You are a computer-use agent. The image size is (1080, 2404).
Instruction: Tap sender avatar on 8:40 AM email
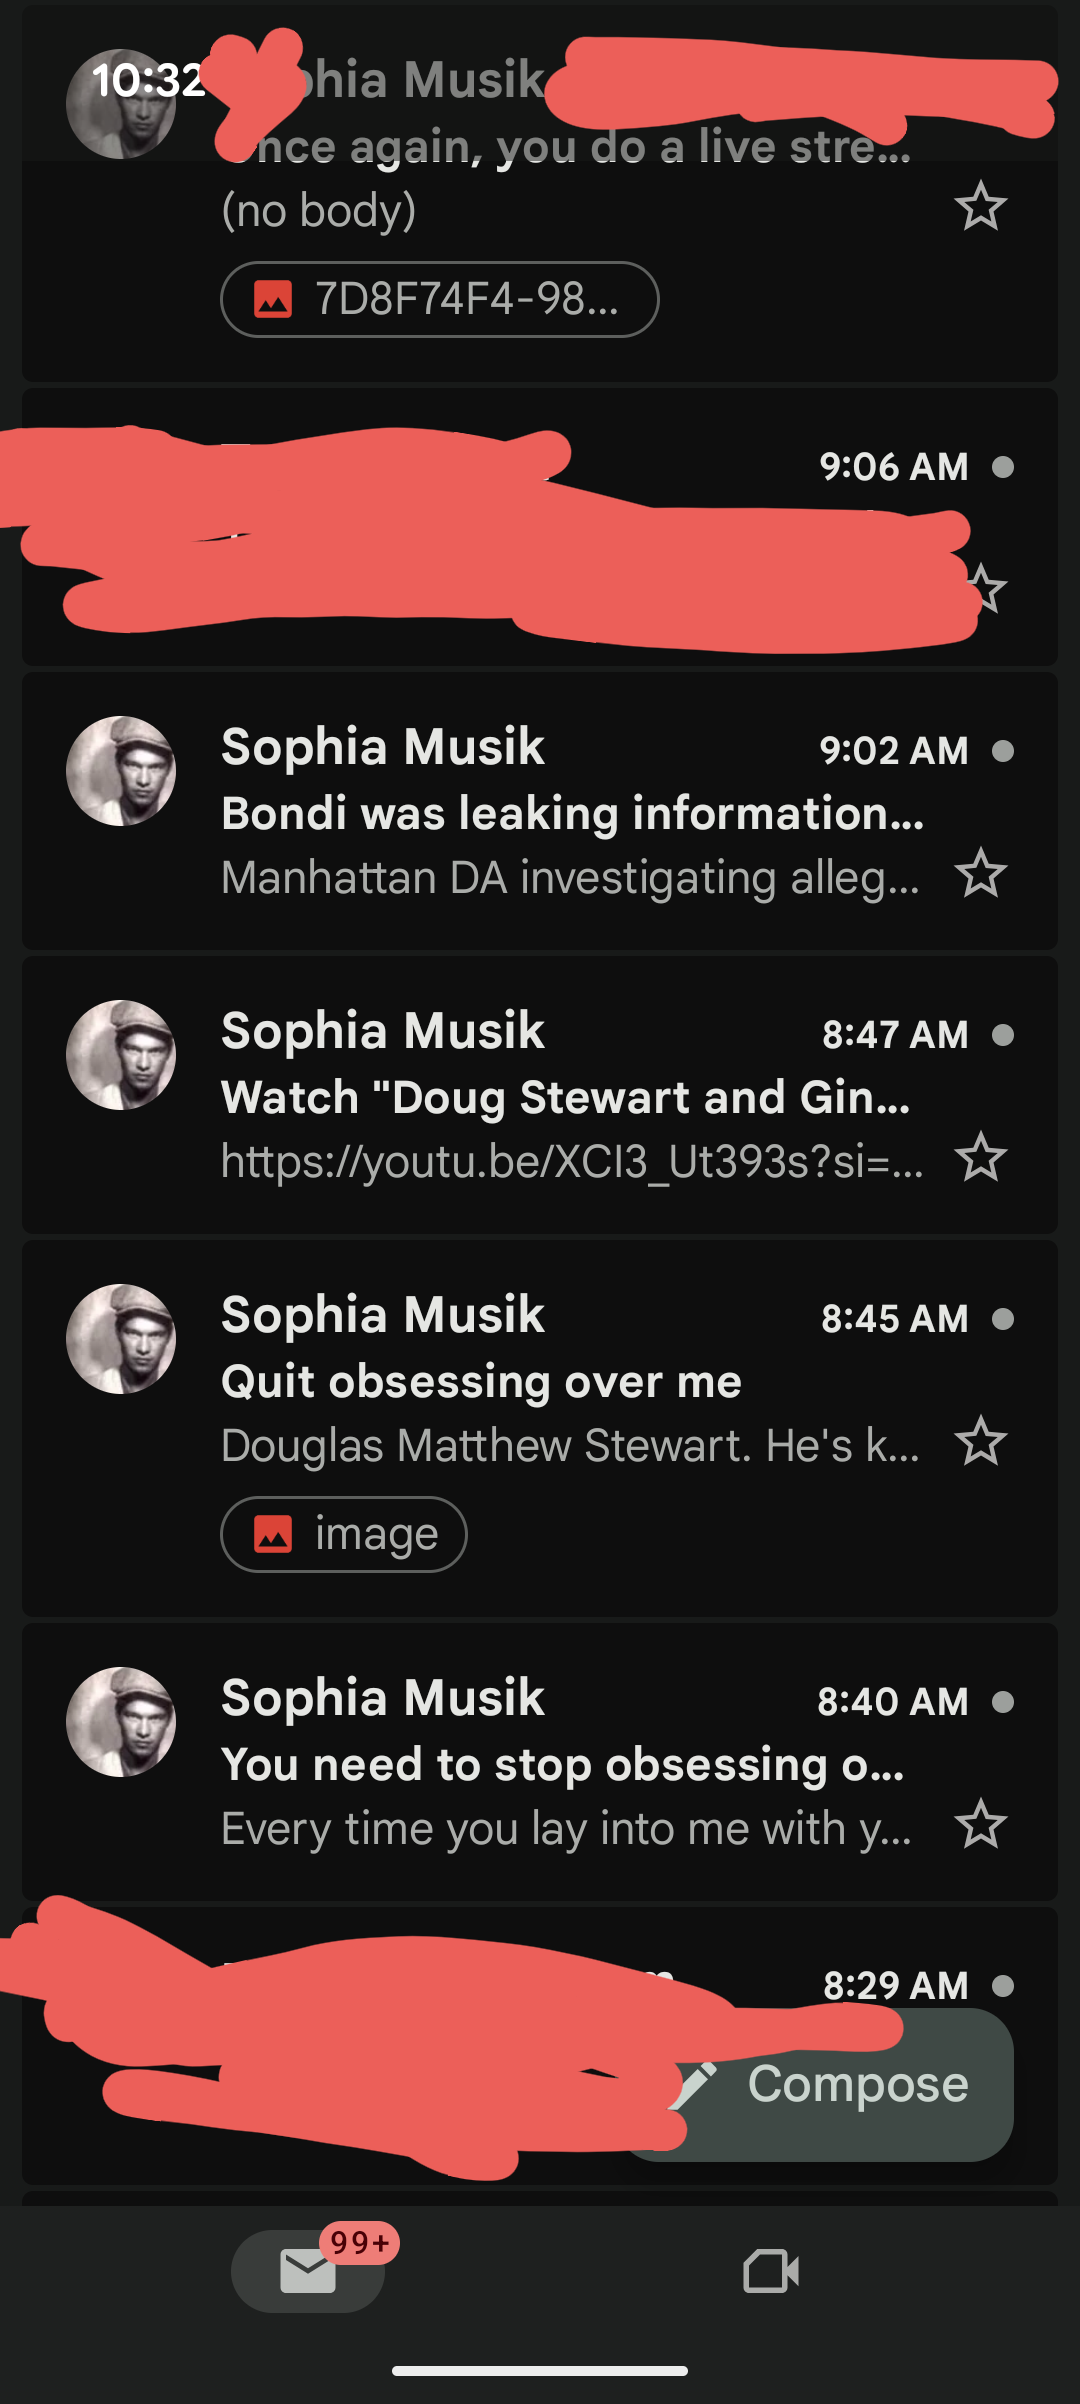pyautogui.click(x=121, y=1722)
